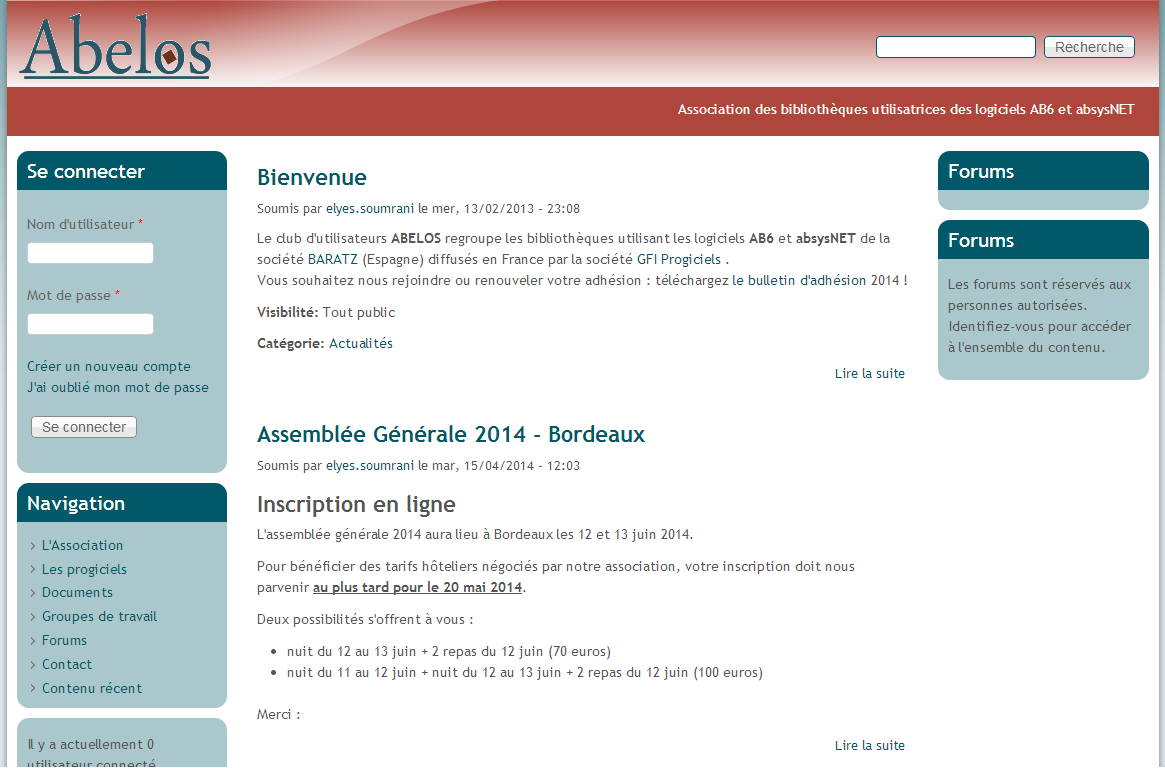Open Les progiciels navigation item
This screenshot has height=768, width=1165.
point(84,569)
